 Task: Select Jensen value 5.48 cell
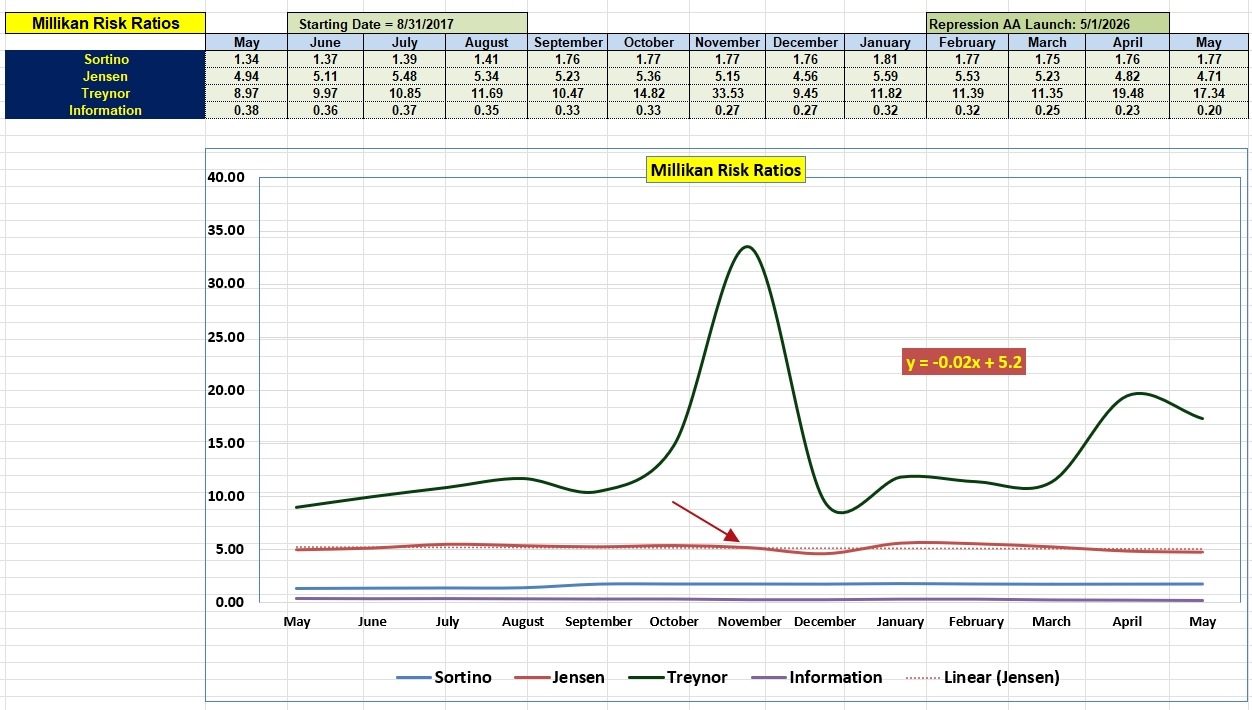point(405,77)
